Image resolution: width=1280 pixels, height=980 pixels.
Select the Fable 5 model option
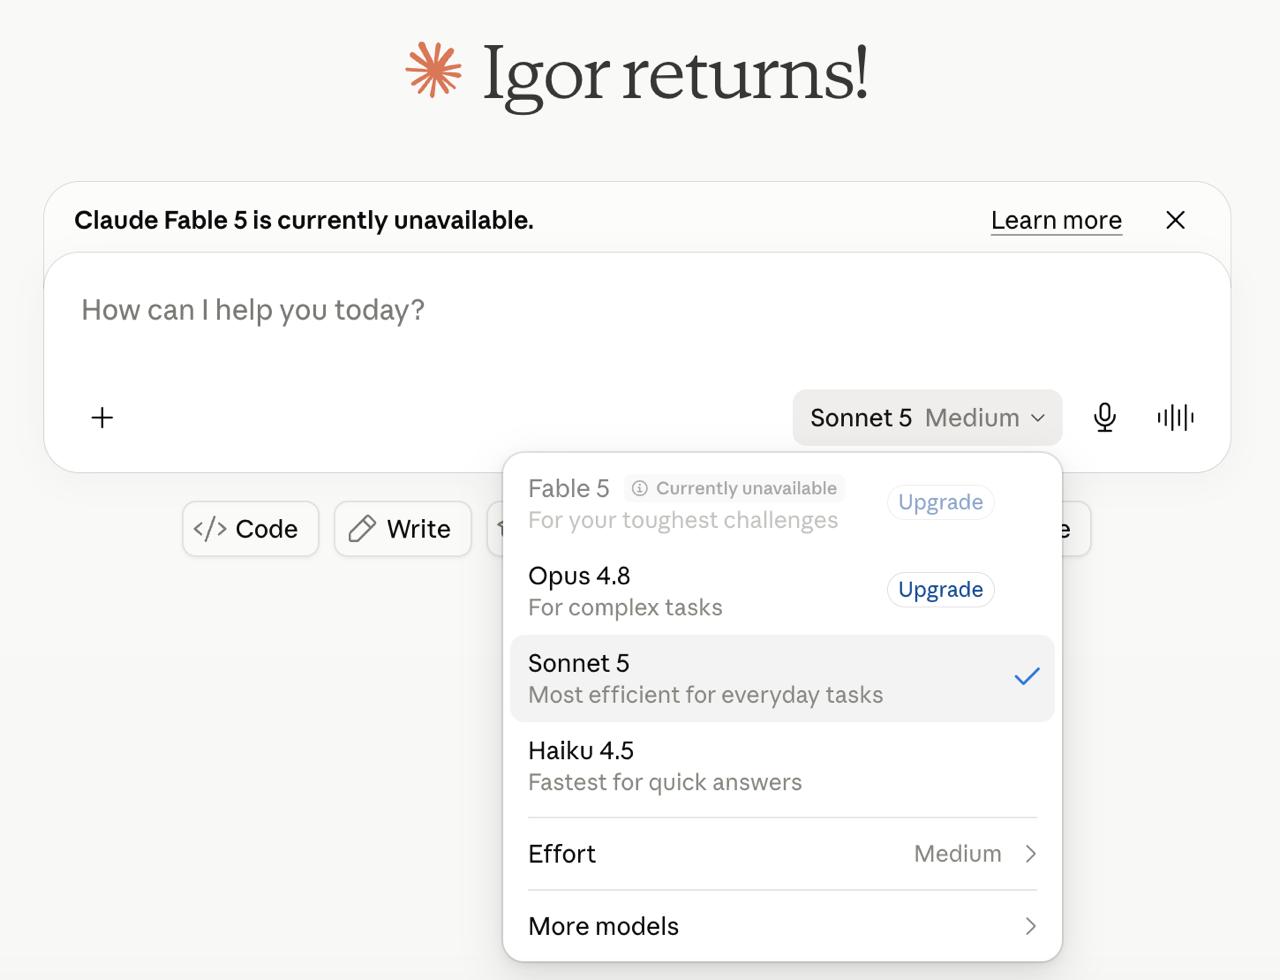782,503
